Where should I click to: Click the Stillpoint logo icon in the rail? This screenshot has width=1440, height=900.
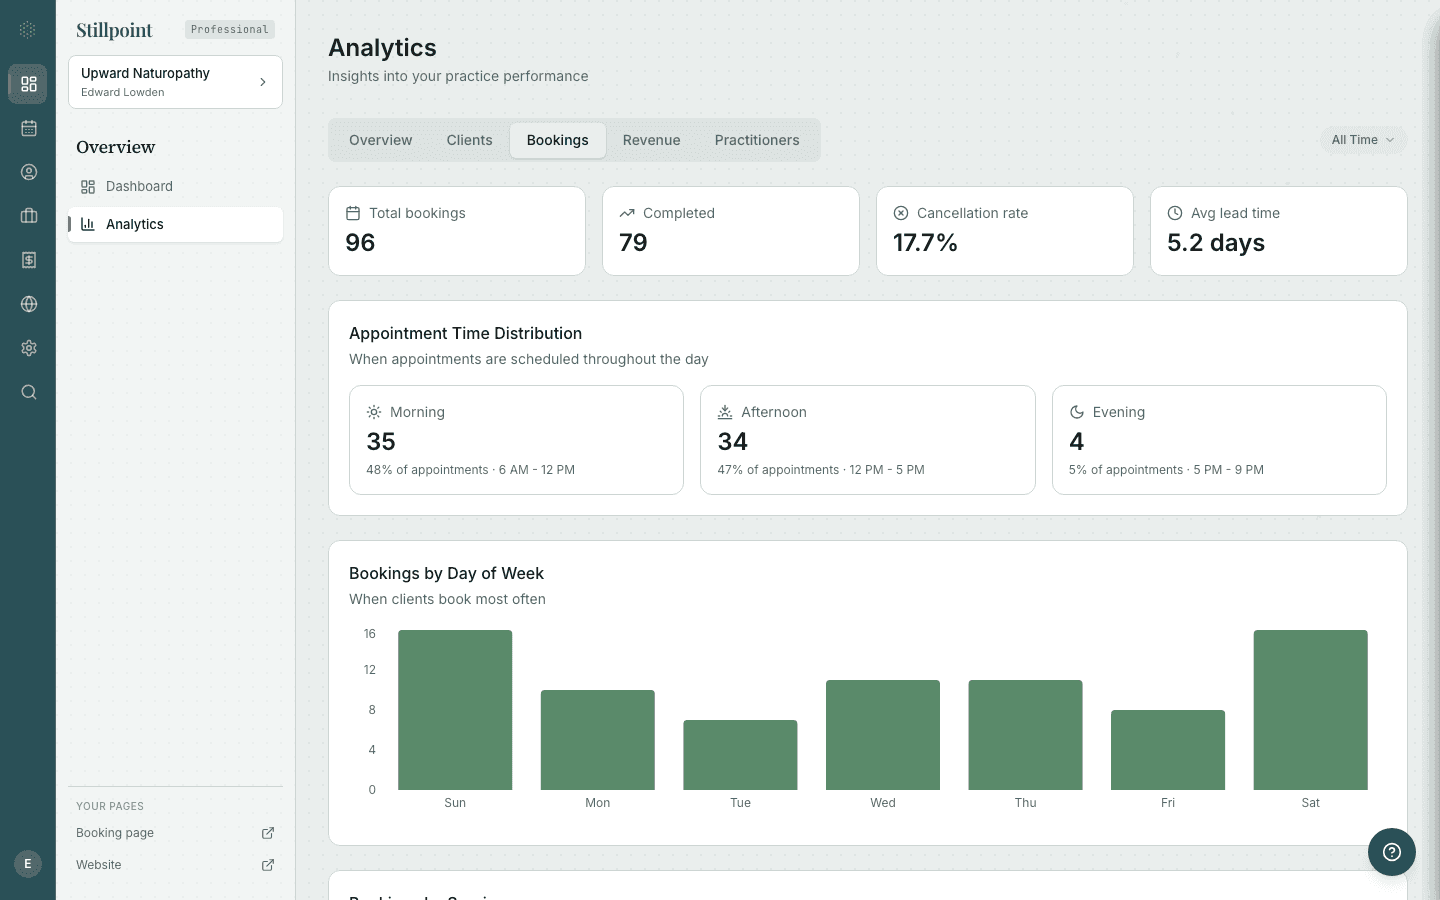pyautogui.click(x=28, y=30)
